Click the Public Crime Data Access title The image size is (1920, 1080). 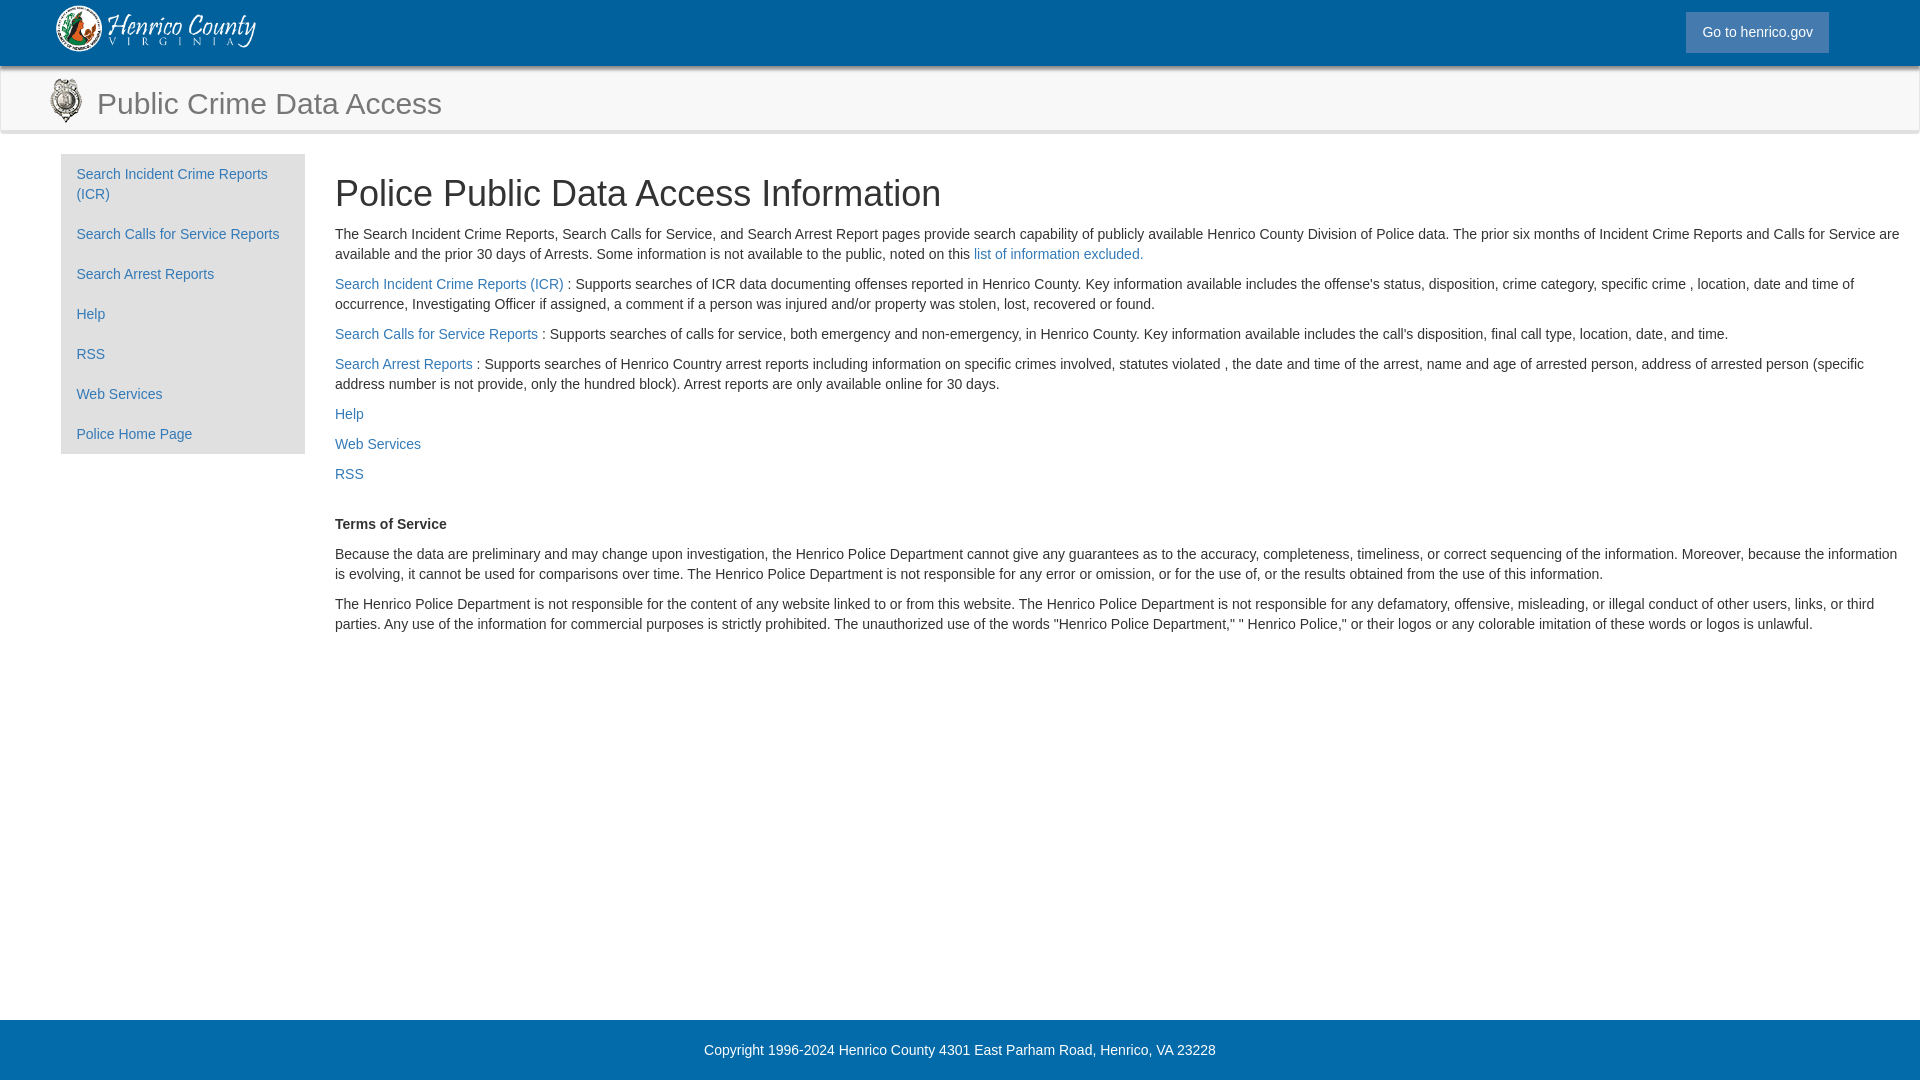click(269, 104)
